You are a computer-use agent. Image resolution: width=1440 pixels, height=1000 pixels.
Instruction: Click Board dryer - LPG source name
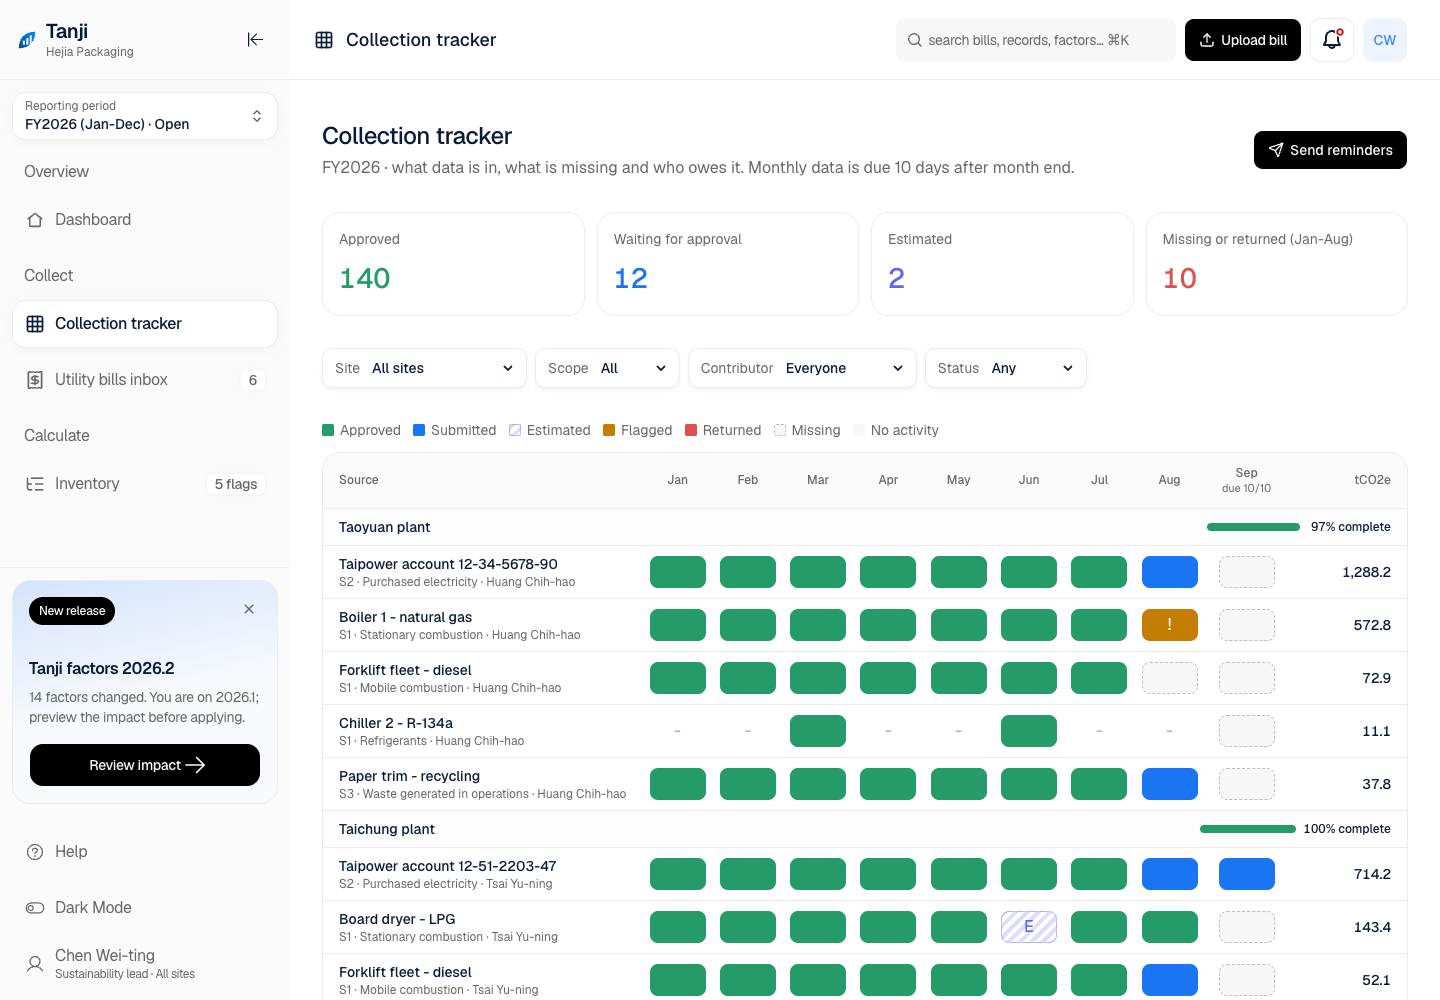click(397, 919)
